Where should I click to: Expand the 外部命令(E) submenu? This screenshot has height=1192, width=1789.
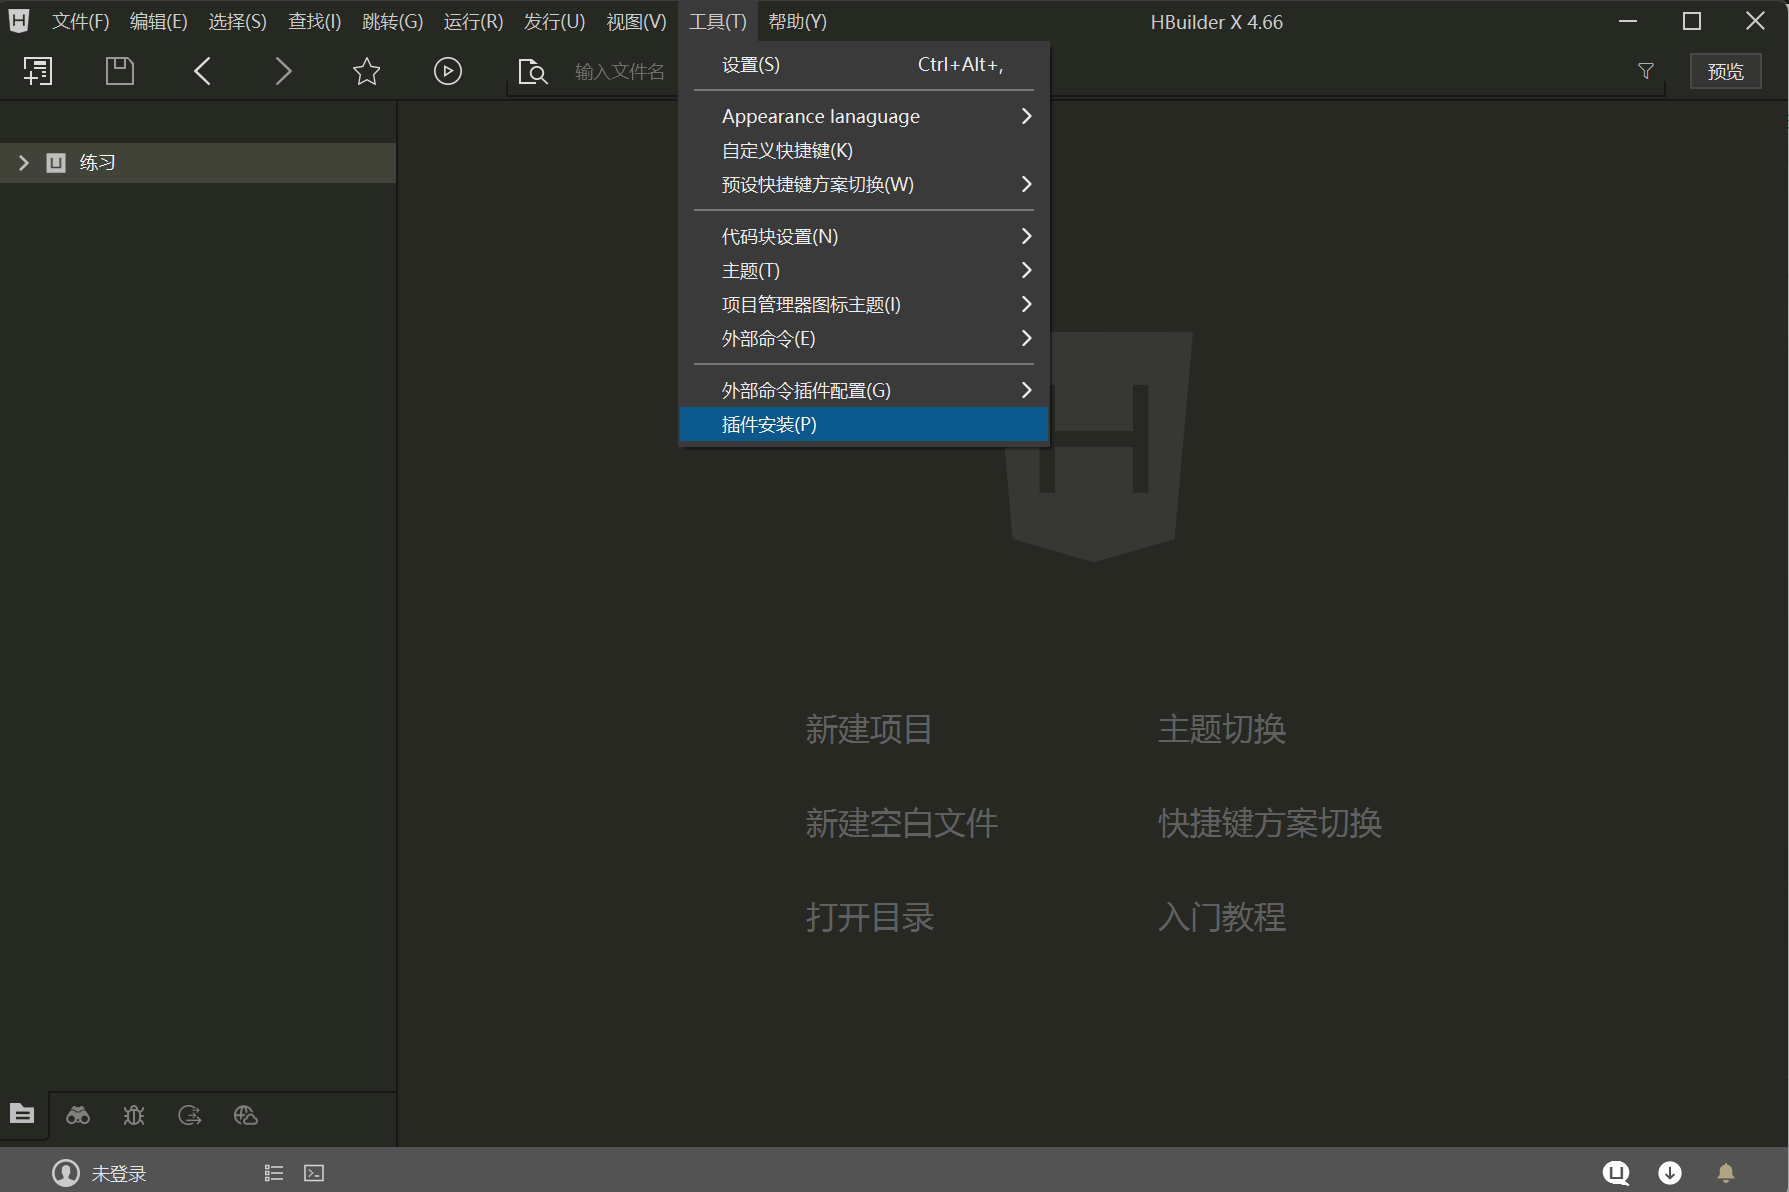pyautogui.click(x=766, y=339)
